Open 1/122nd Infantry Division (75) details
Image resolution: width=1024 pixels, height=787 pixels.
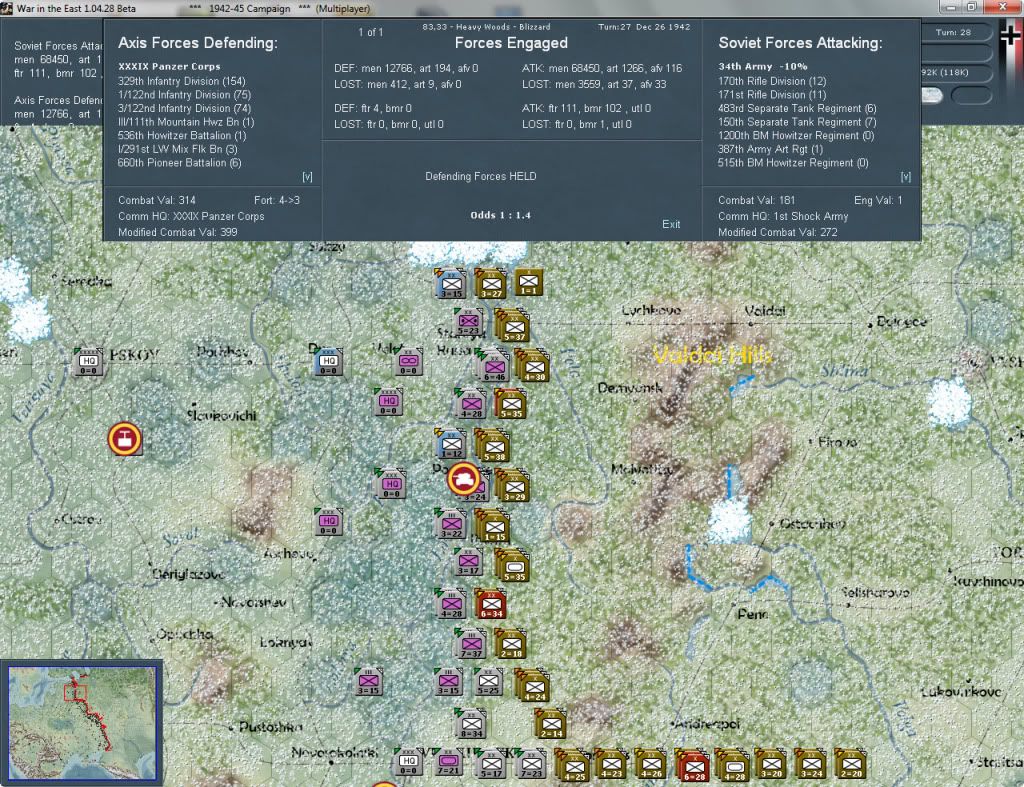tap(184, 95)
